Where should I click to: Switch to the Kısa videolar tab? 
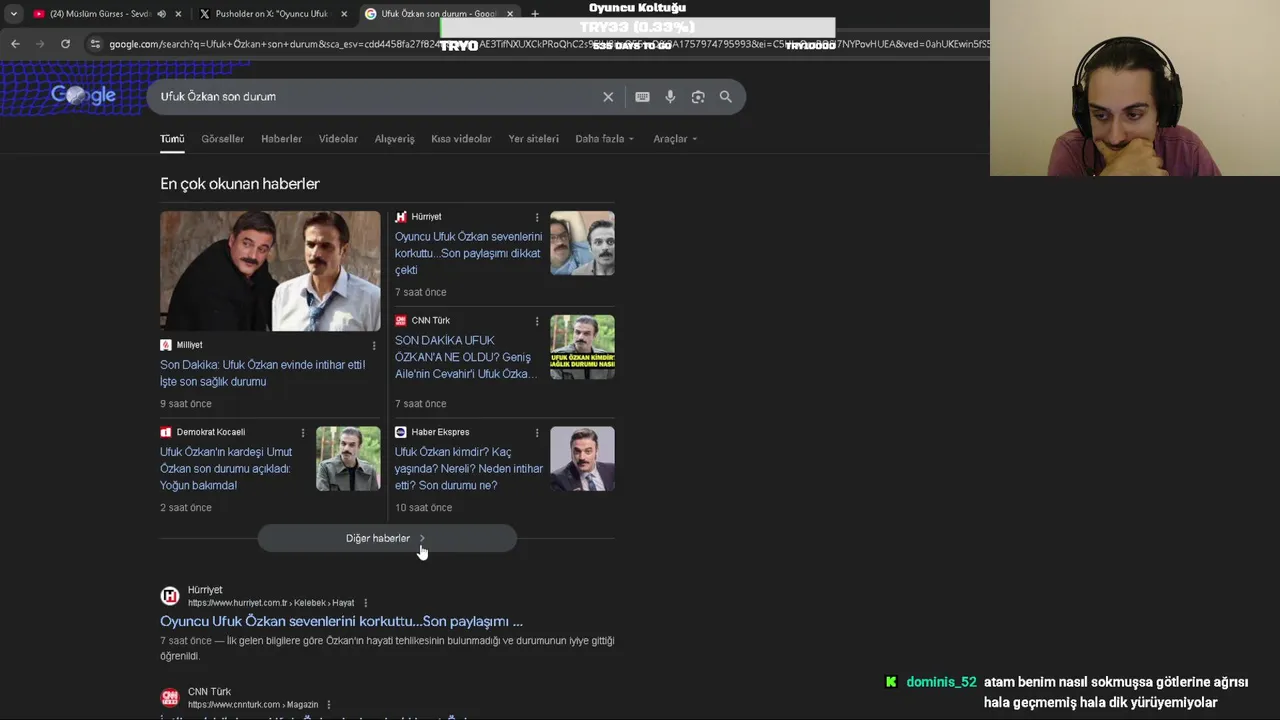point(461,139)
